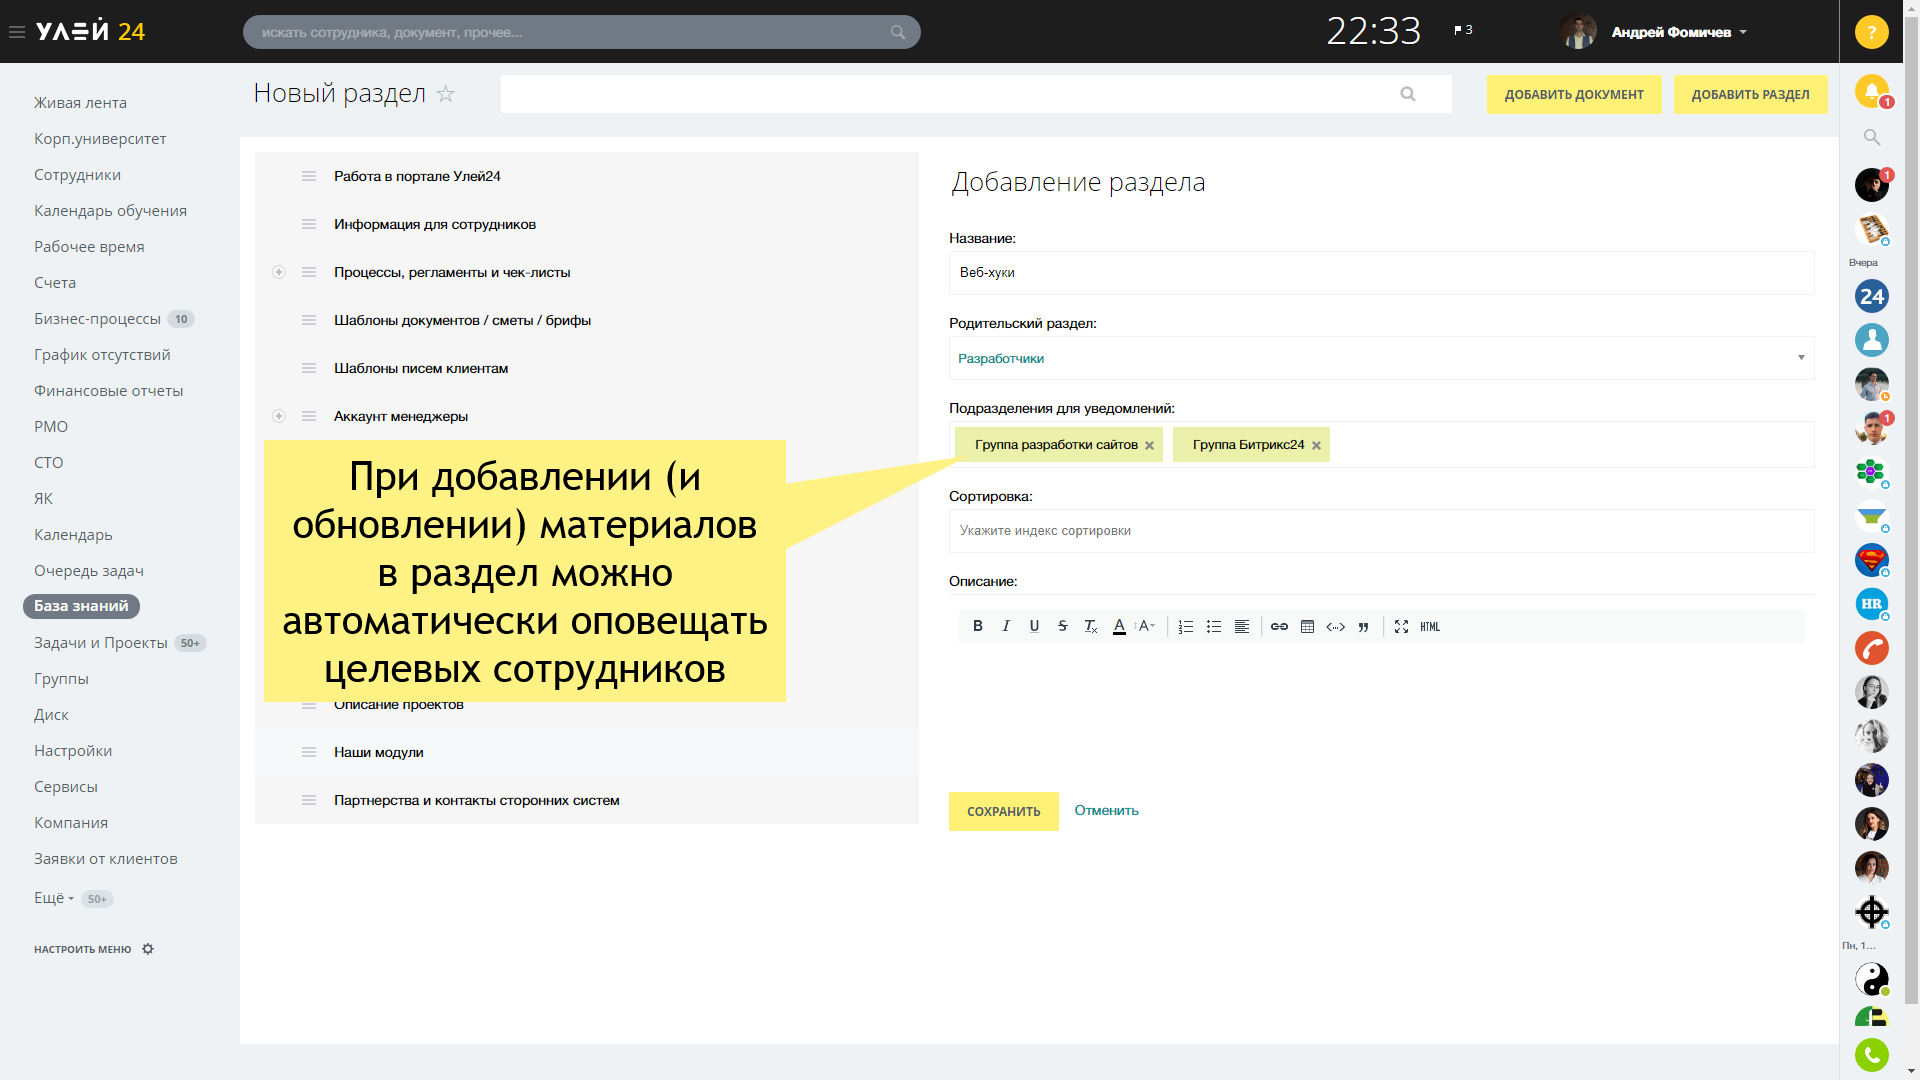Click knowledge base search magnifier
Screen dimensions: 1920x1080
1408,94
